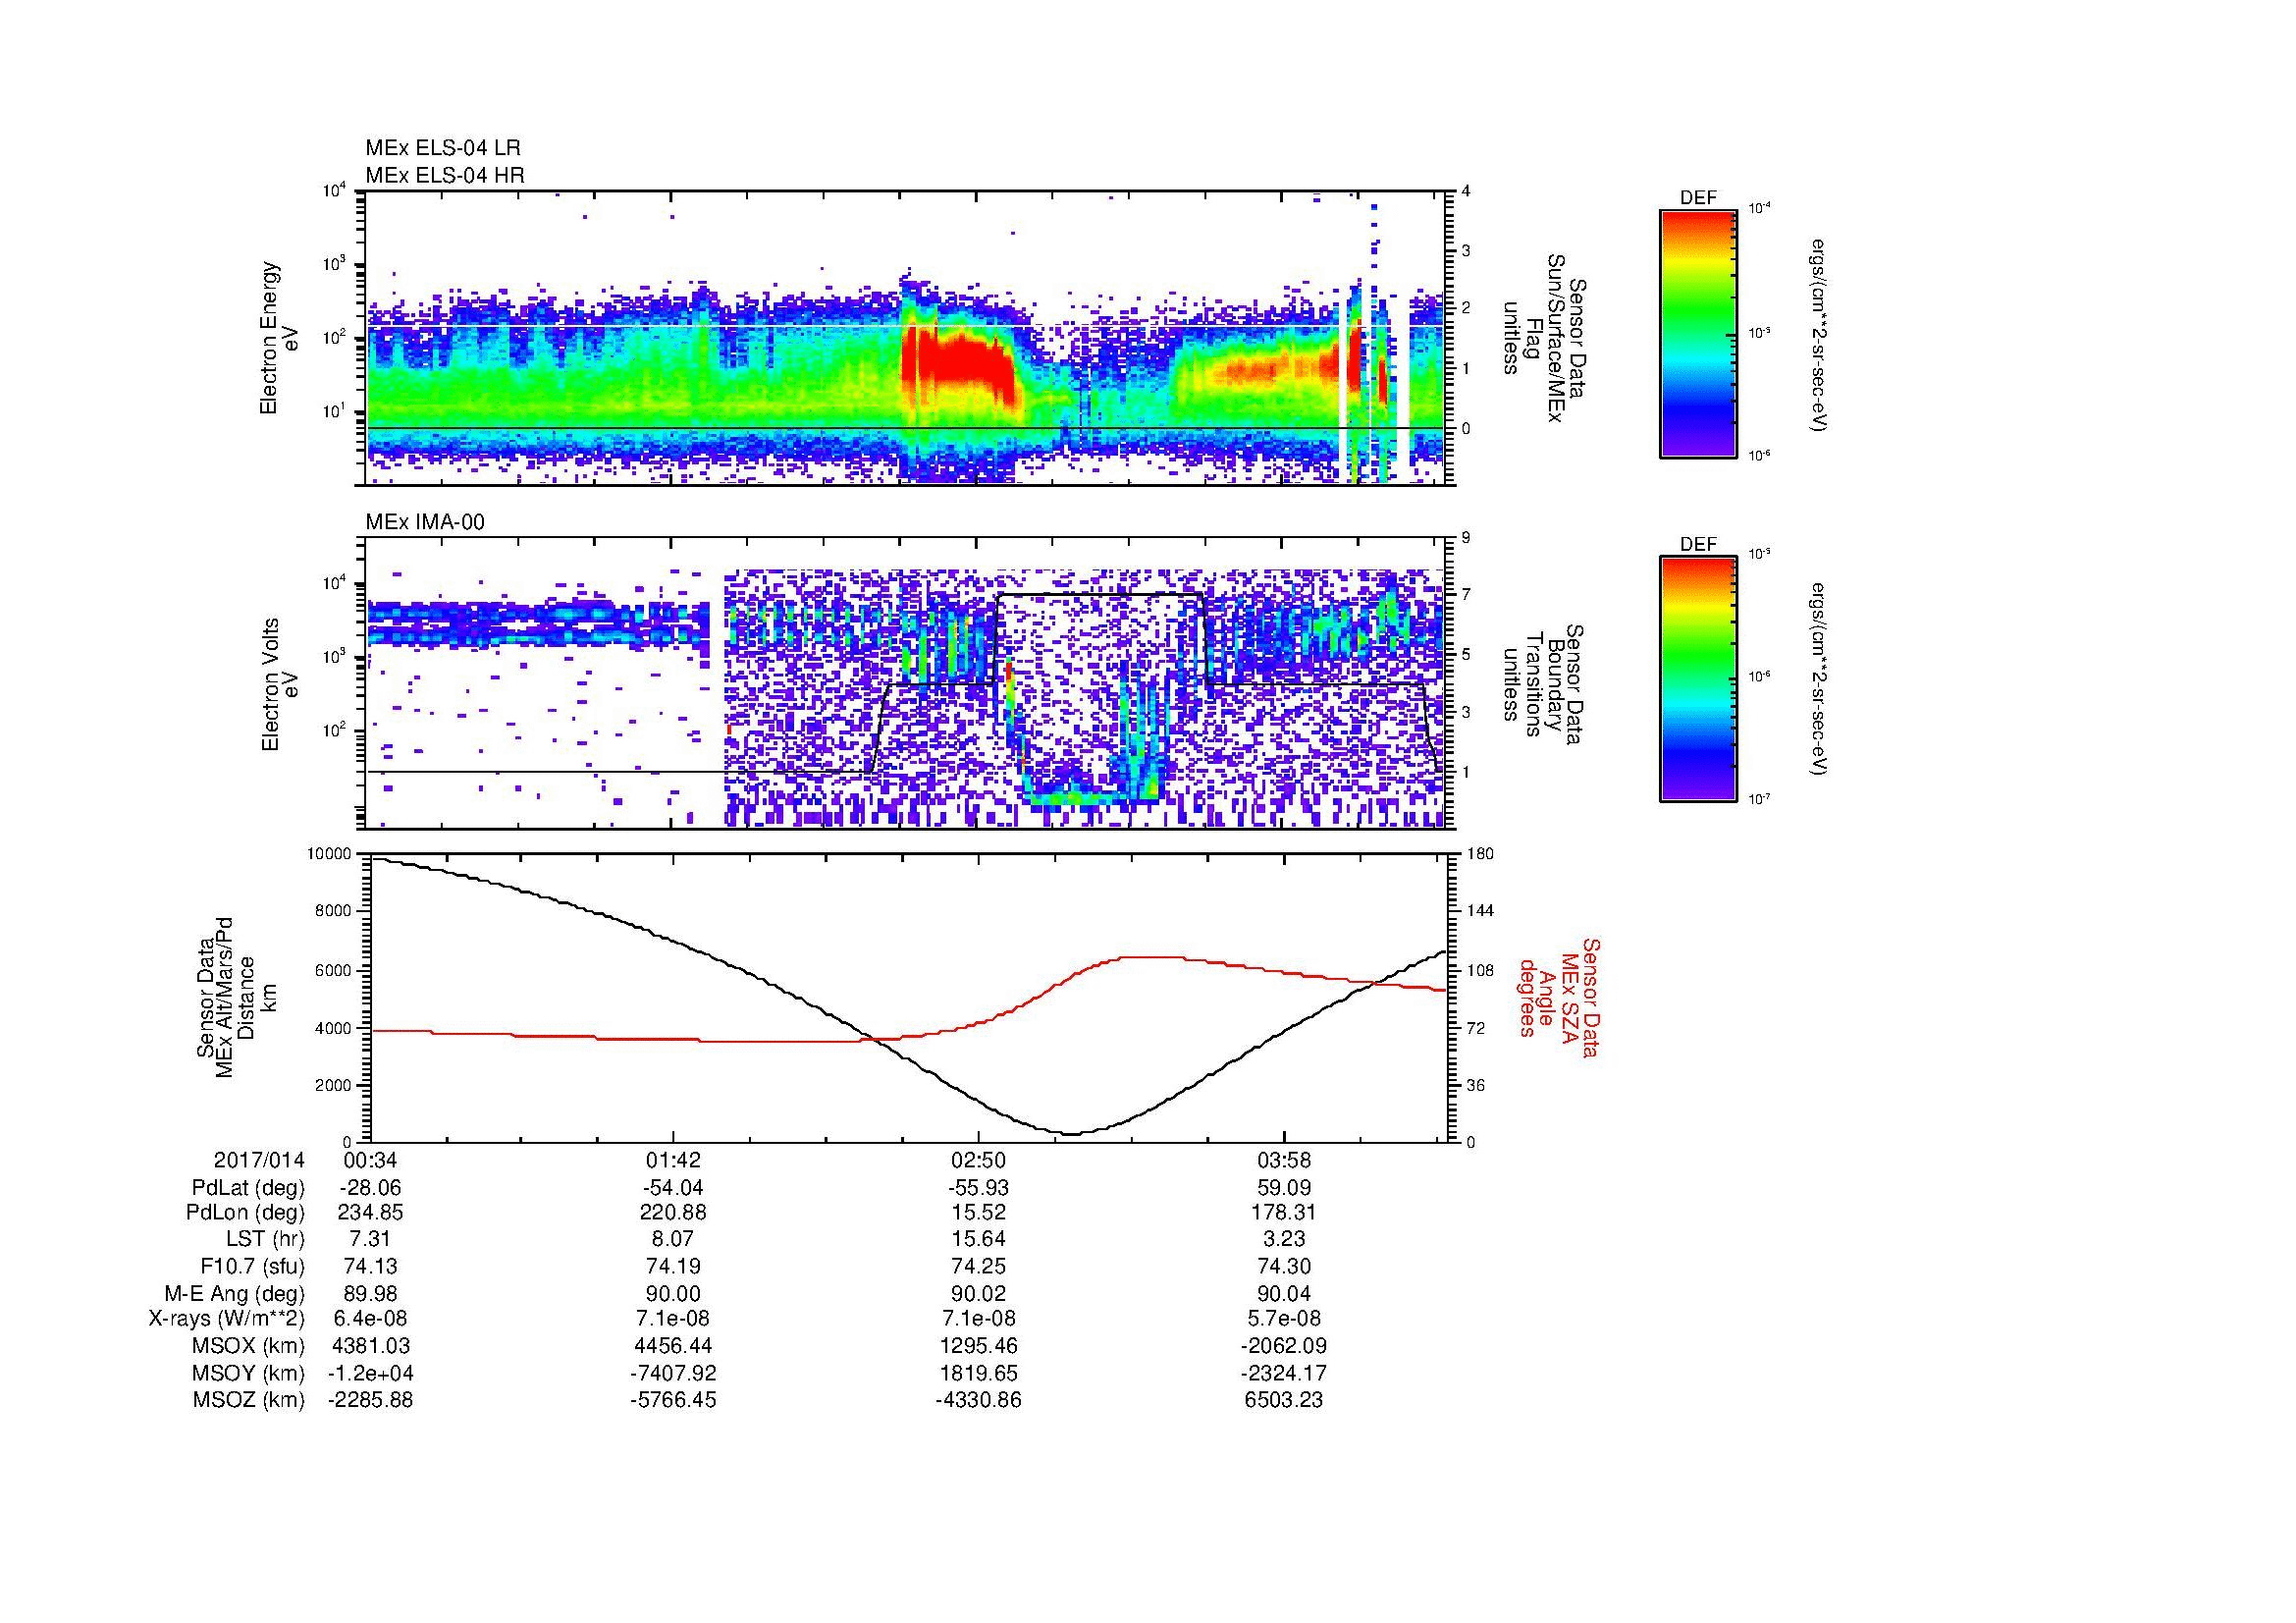Click the MSOX value '-2062.09'
Viewport: 2296px width, 1623px height.
coord(1283,1346)
